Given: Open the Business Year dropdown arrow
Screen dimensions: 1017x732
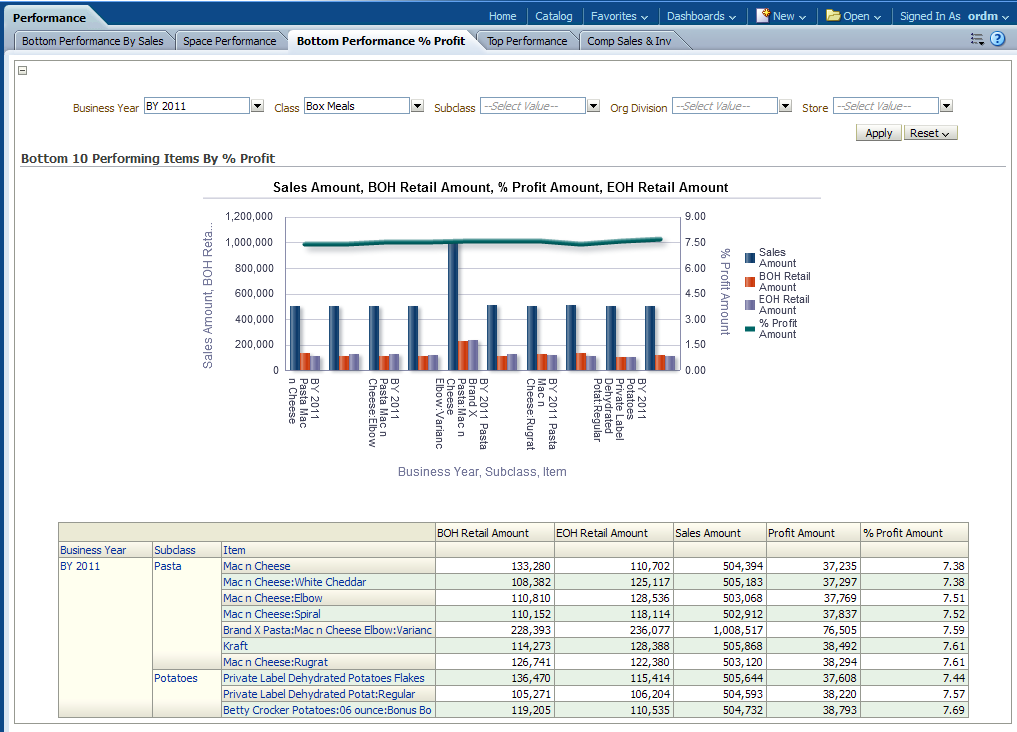Looking at the screenshot, I should click(257, 106).
